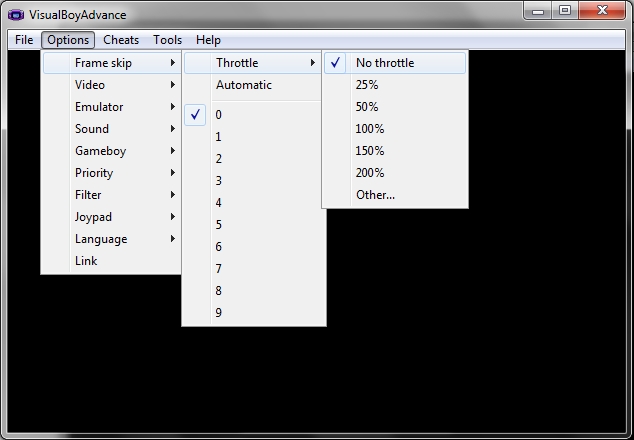634x440 pixels.
Task: Open the Help menu
Action: (208, 40)
